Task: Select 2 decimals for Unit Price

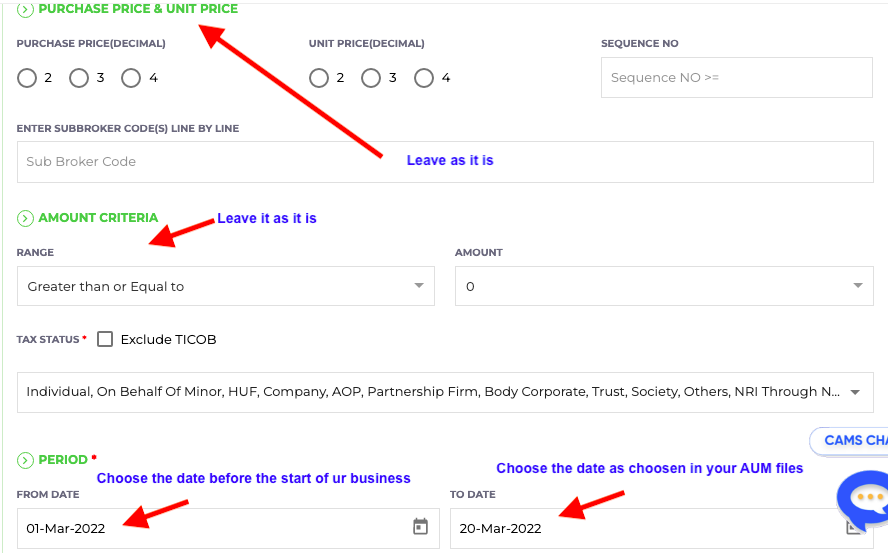Action: [x=319, y=78]
